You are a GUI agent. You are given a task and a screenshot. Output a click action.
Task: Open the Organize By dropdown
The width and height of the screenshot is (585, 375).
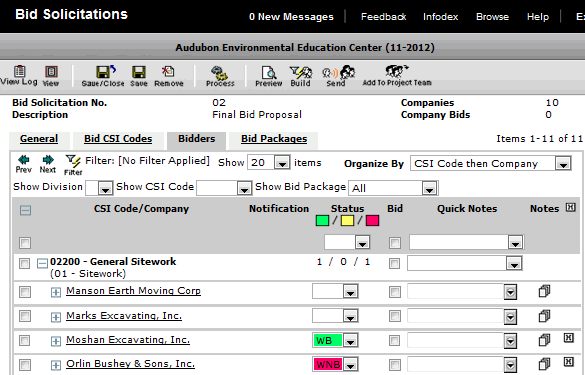(563, 163)
